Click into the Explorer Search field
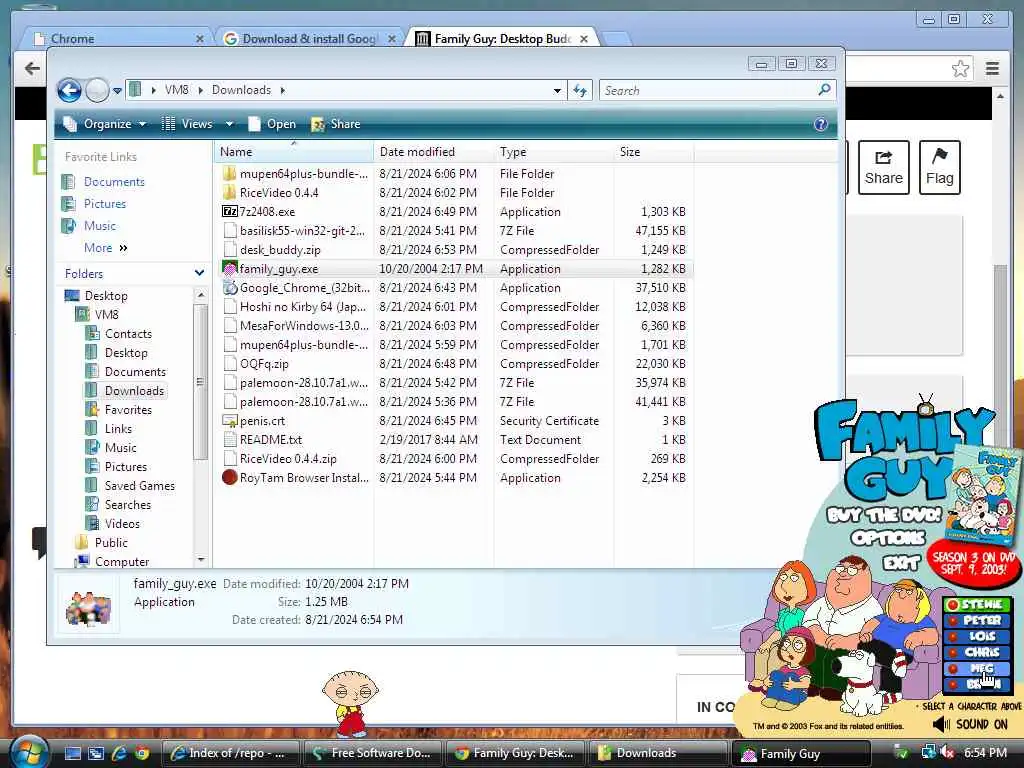The height and width of the screenshot is (768, 1024). coord(708,90)
